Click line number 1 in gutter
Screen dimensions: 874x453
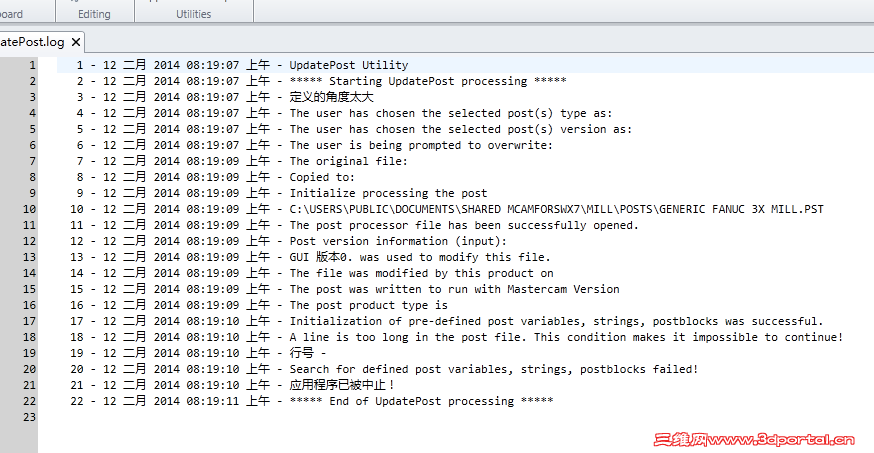tap(32, 65)
